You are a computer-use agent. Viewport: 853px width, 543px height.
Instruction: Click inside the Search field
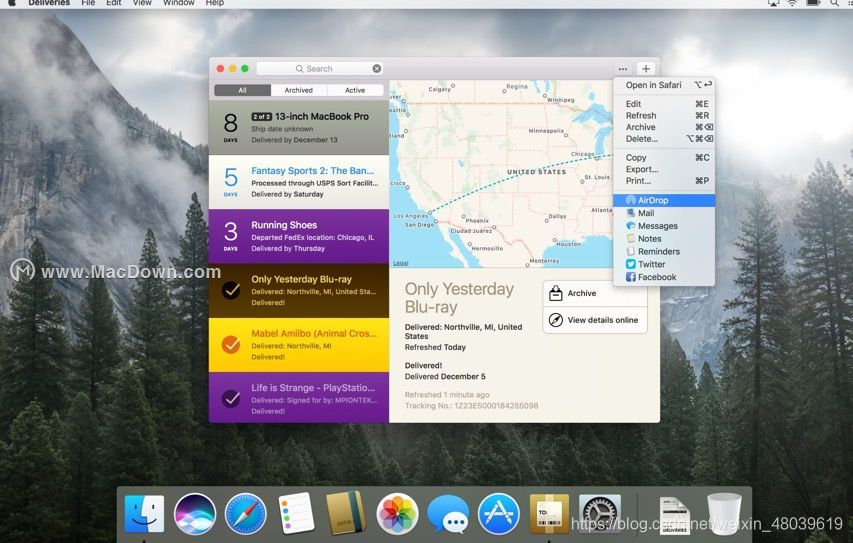(320, 69)
